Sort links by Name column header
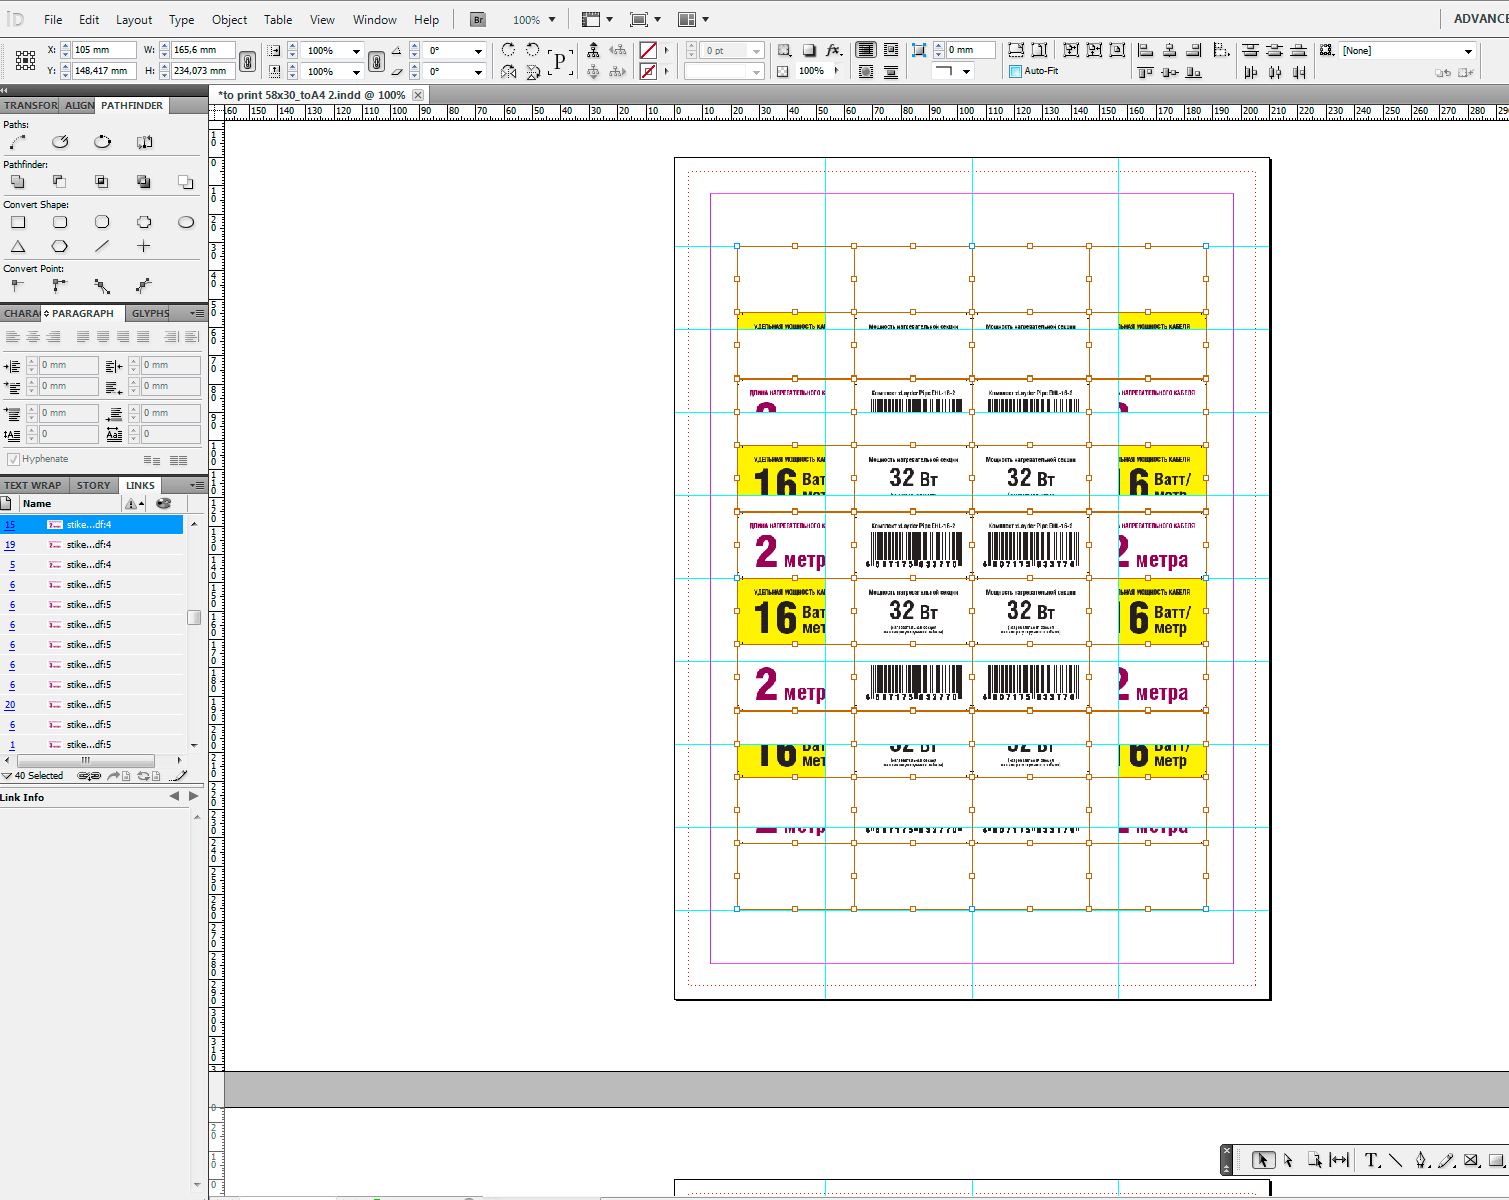This screenshot has height=1200, width=1509. point(37,503)
